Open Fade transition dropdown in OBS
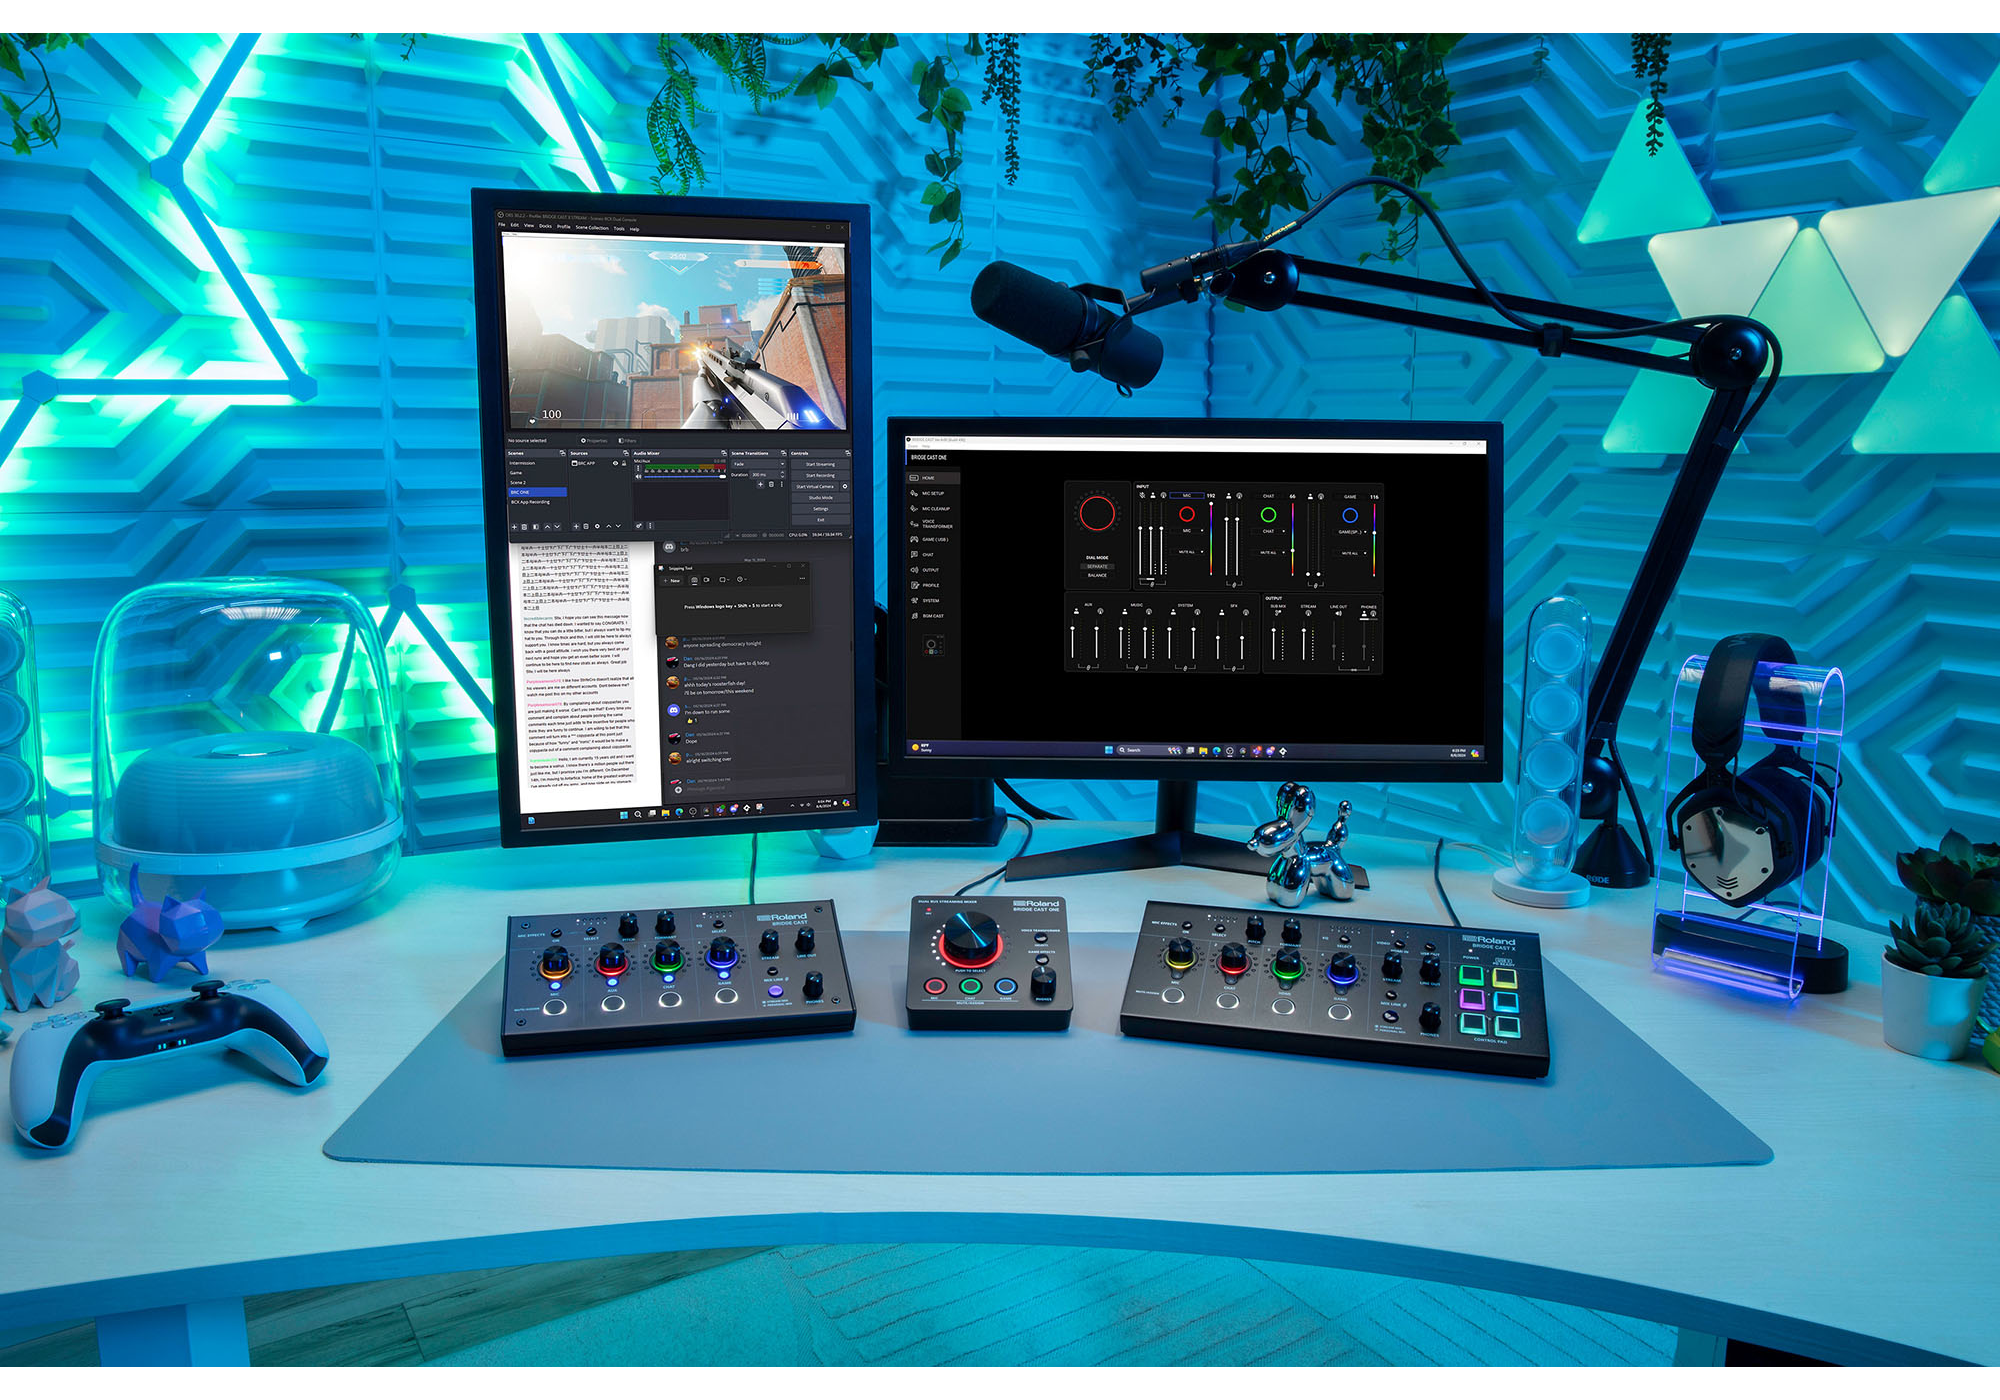2000x1400 pixels. click(758, 464)
